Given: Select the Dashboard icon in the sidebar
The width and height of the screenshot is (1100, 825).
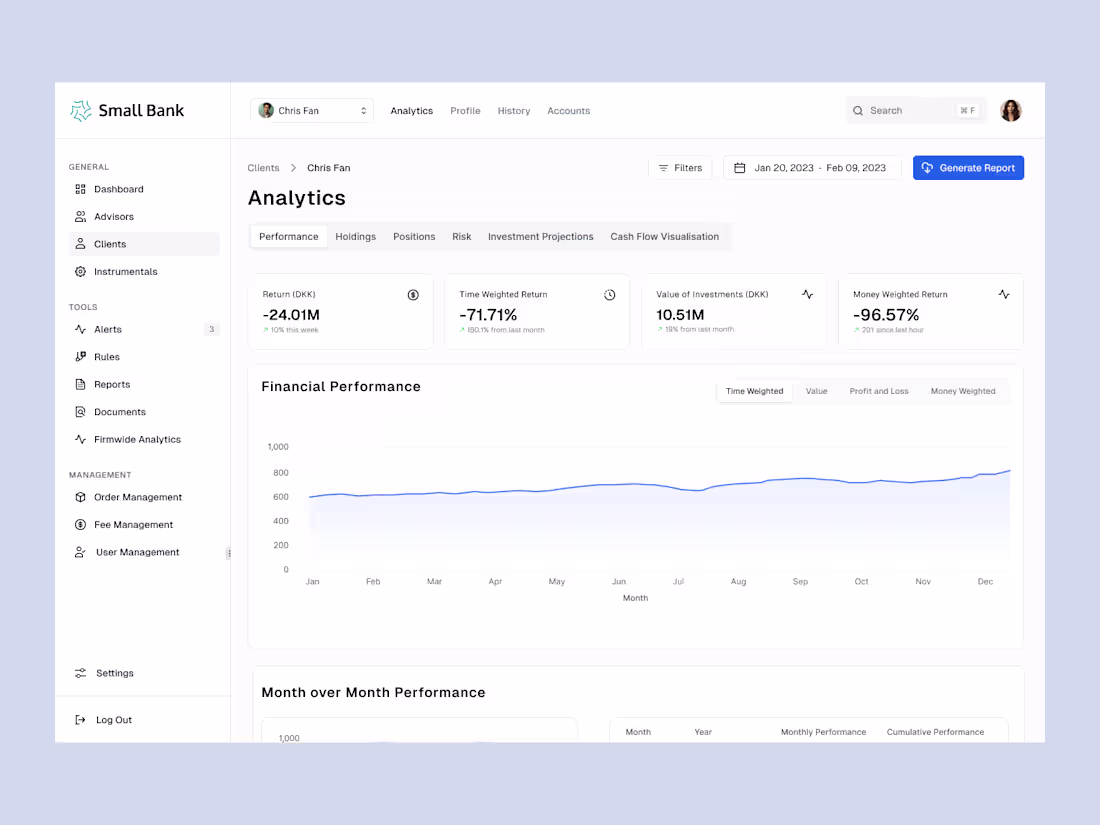Looking at the screenshot, I should [x=80, y=188].
